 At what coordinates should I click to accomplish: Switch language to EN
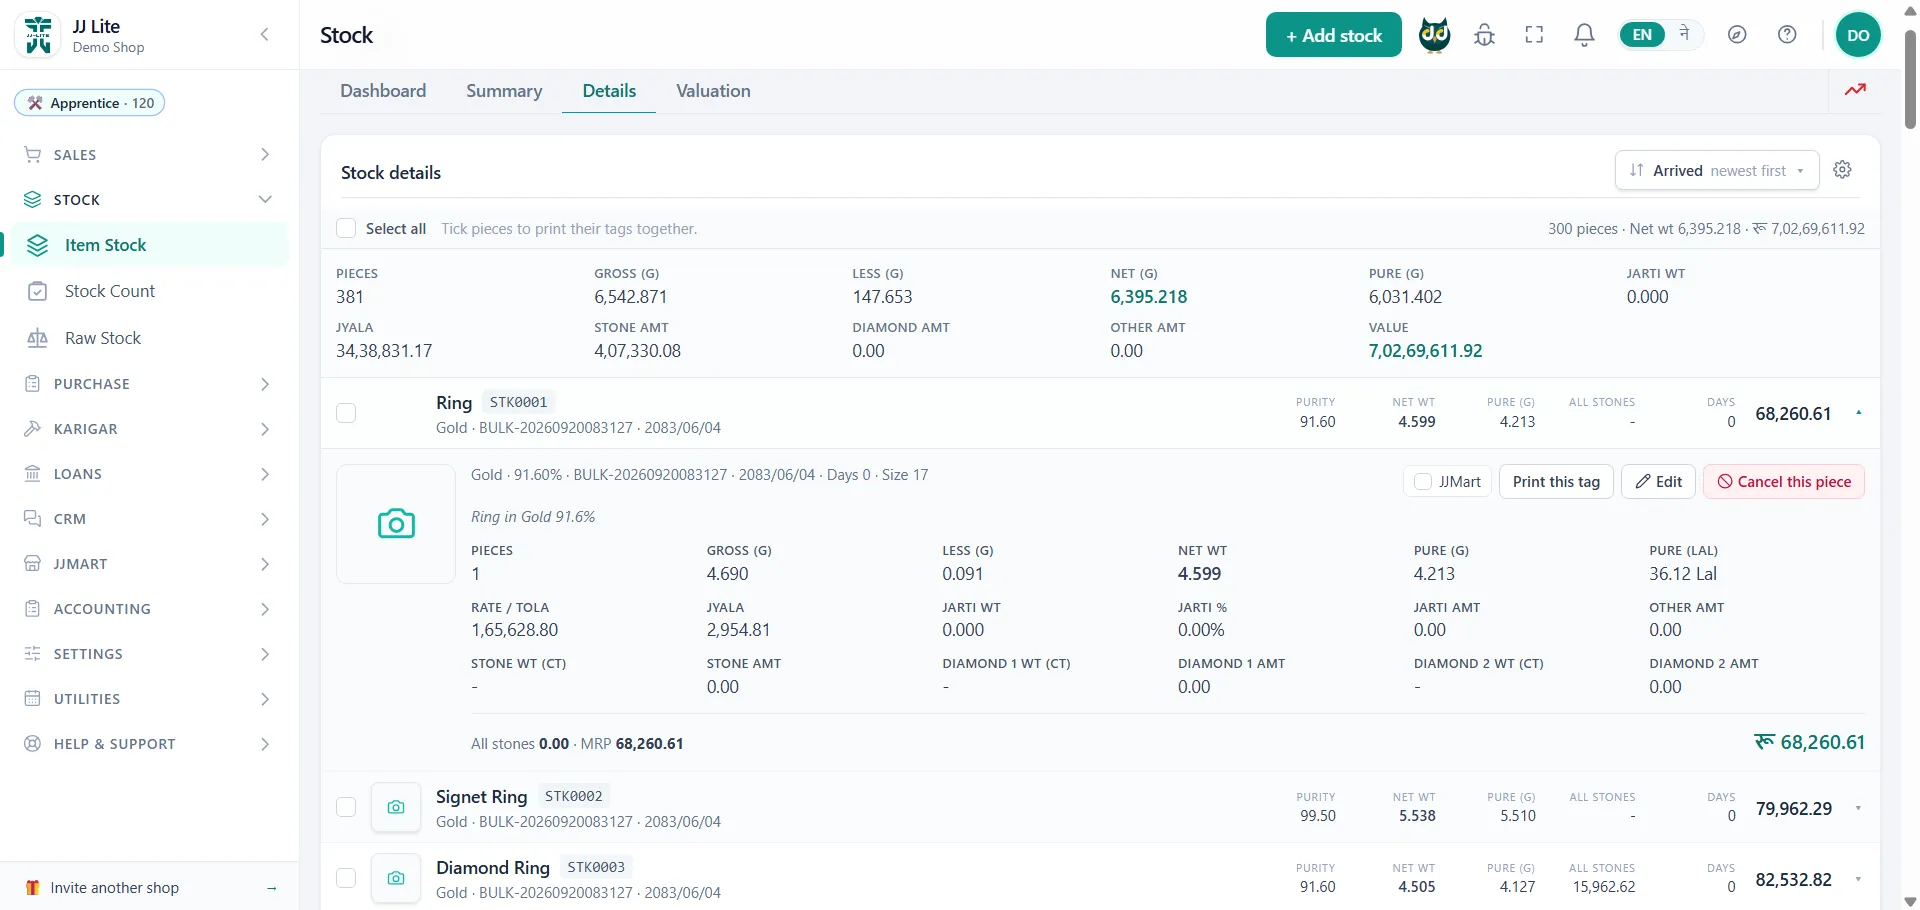pos(1642,35)
